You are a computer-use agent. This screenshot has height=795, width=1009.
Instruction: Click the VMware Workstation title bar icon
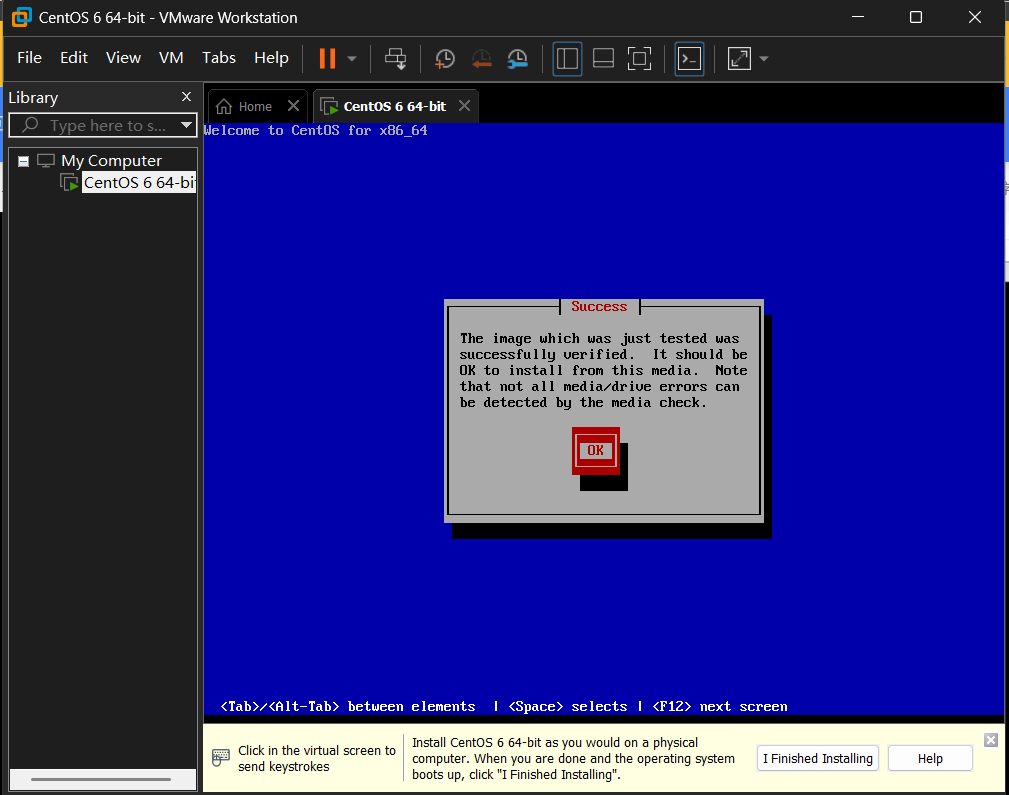pos(21,17)
